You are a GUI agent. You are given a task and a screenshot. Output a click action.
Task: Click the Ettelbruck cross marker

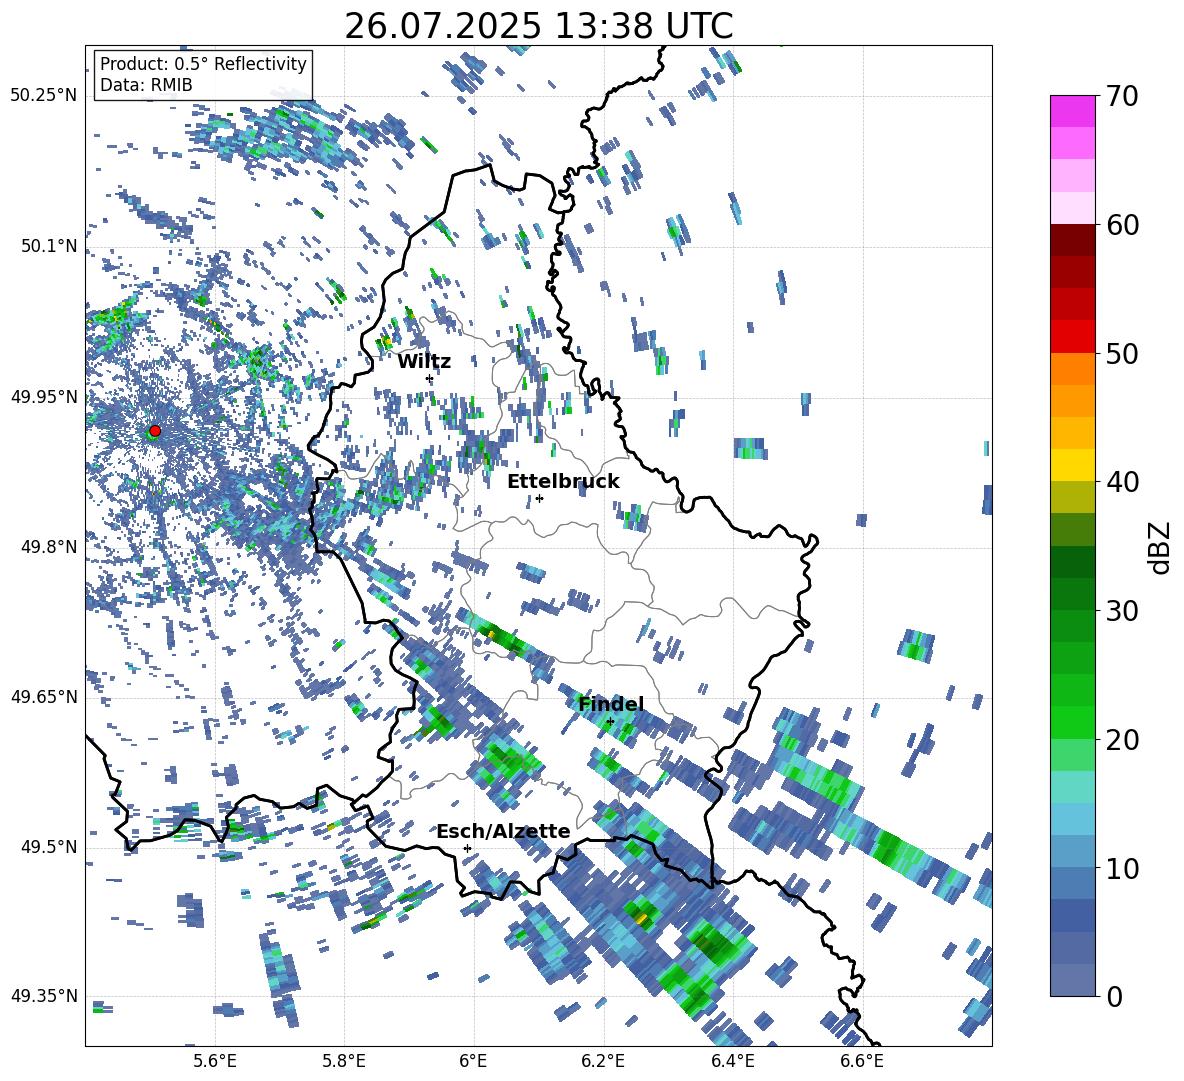point(539,498)
